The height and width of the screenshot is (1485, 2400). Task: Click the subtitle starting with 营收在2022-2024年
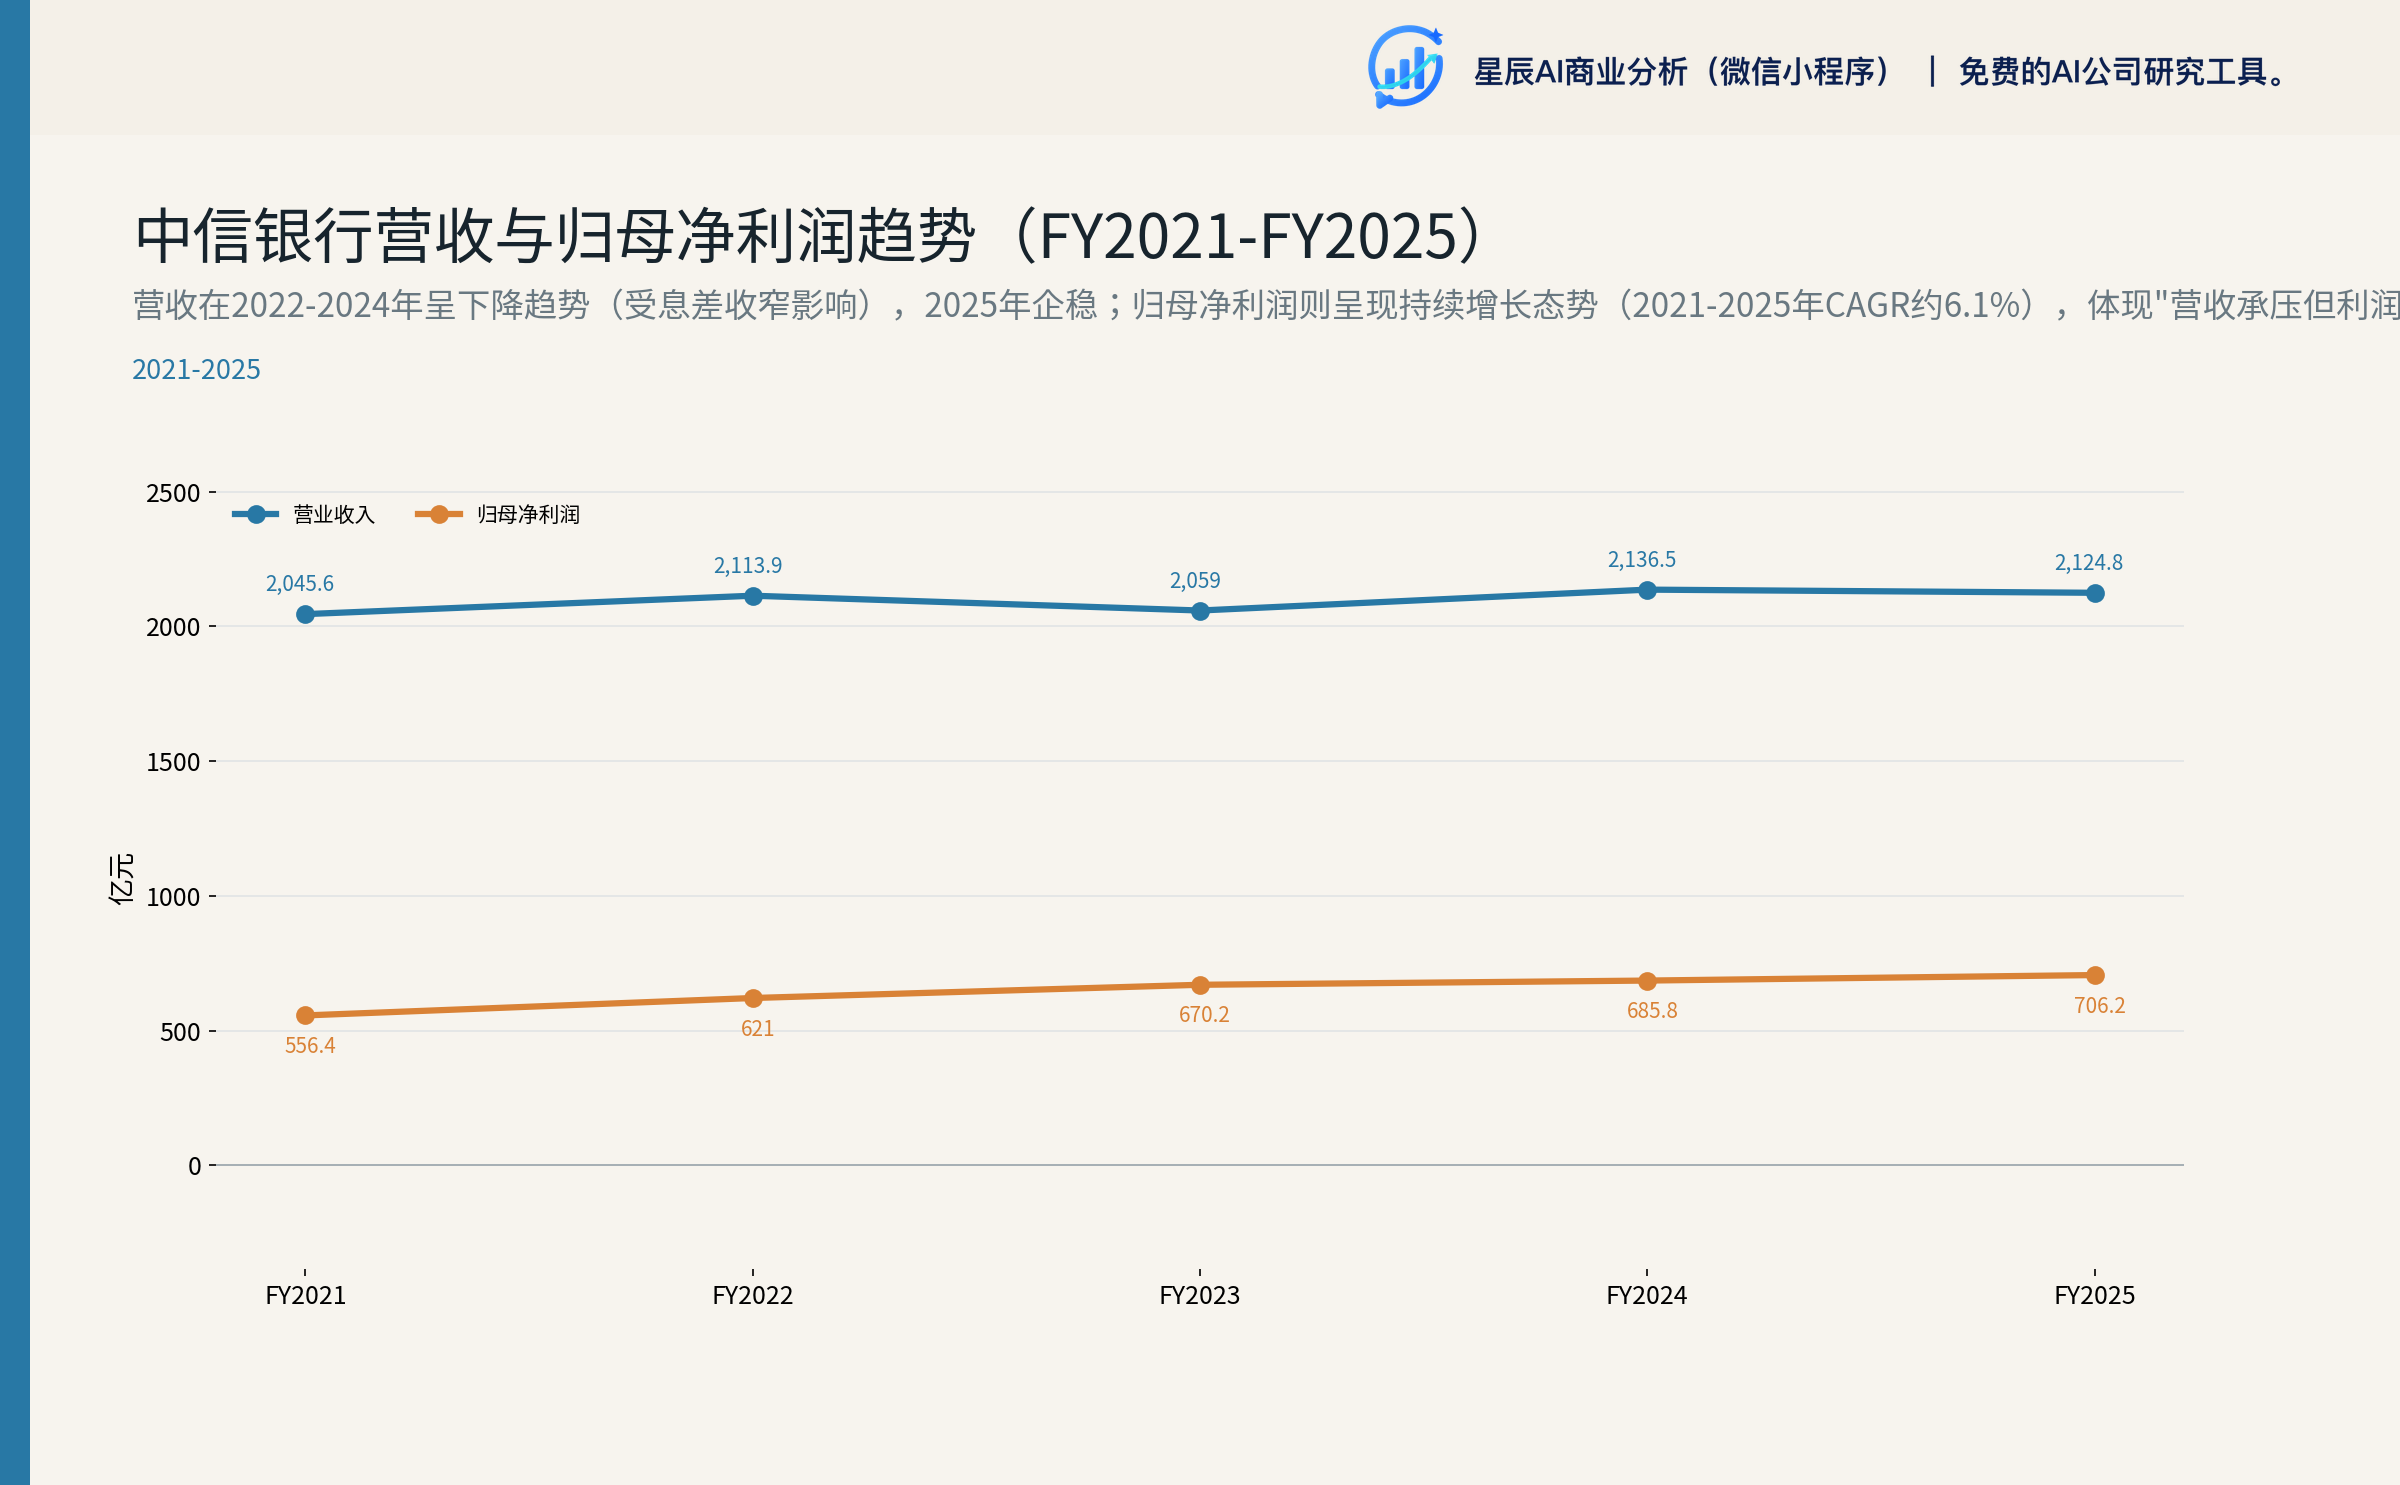point(1266,305)
